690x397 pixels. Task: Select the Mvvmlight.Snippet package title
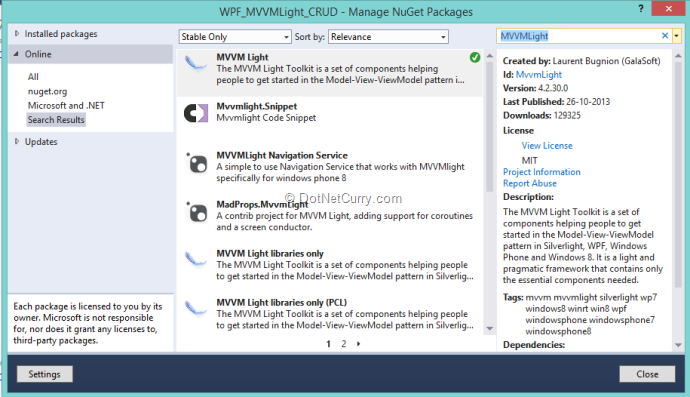point(257,106)
